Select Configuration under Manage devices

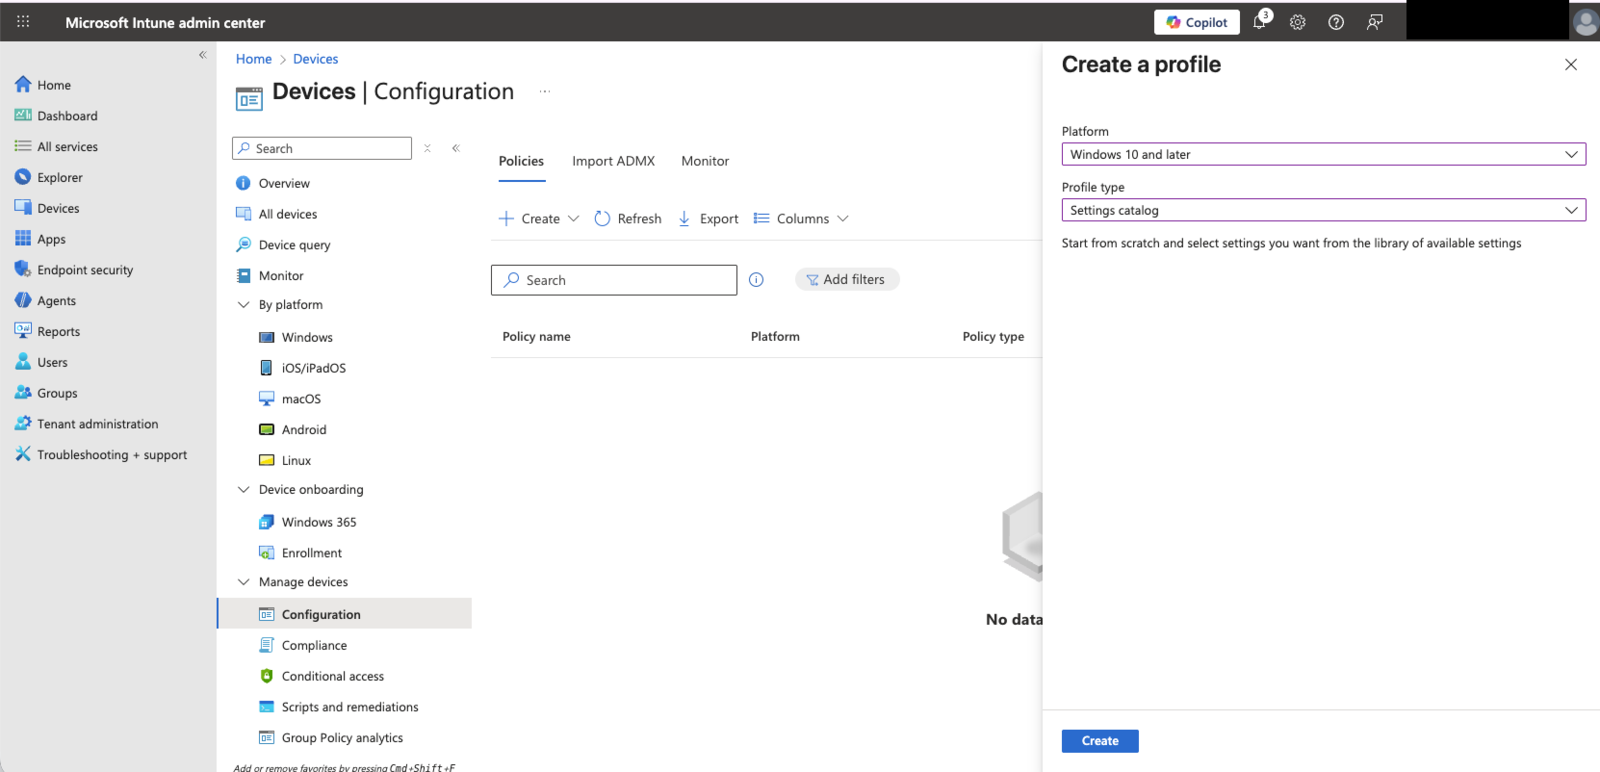point(344,614)
